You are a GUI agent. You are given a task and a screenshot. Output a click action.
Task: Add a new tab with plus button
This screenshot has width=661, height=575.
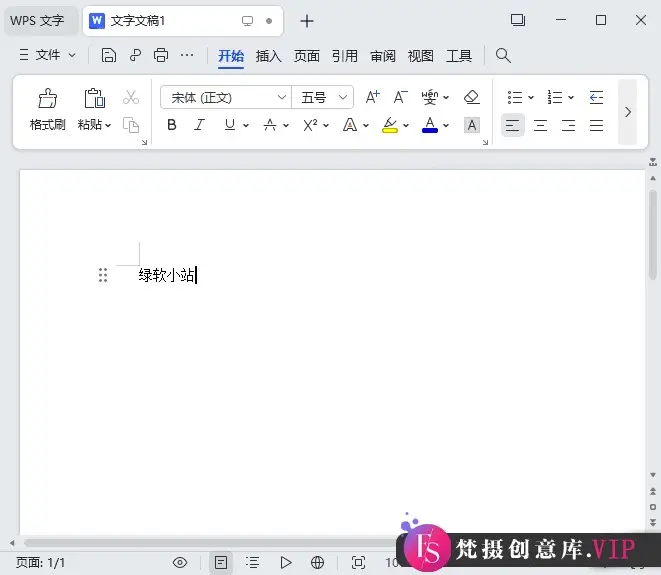point(307,21)
